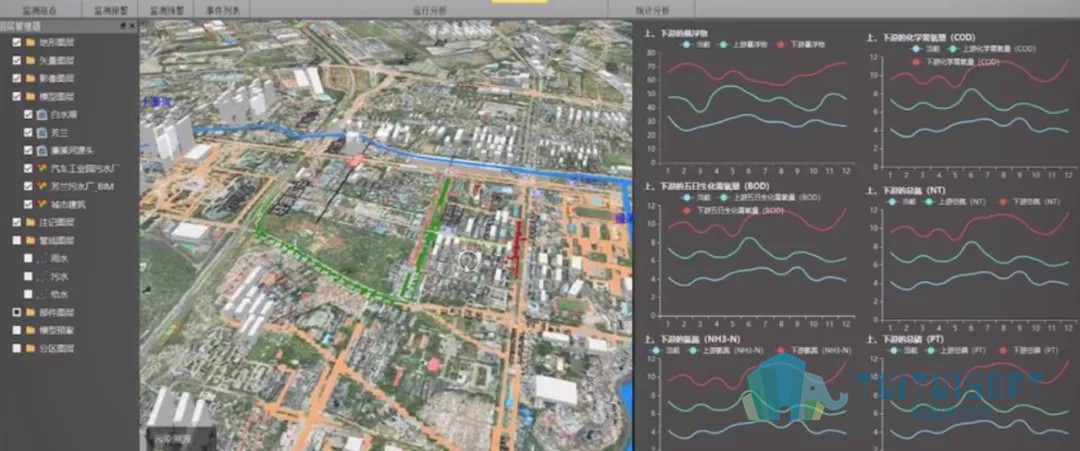Viewport: 1080px width, 451px height.
Task: Select the 芳兰污水厂_BIM tree label
Action: 82,187
